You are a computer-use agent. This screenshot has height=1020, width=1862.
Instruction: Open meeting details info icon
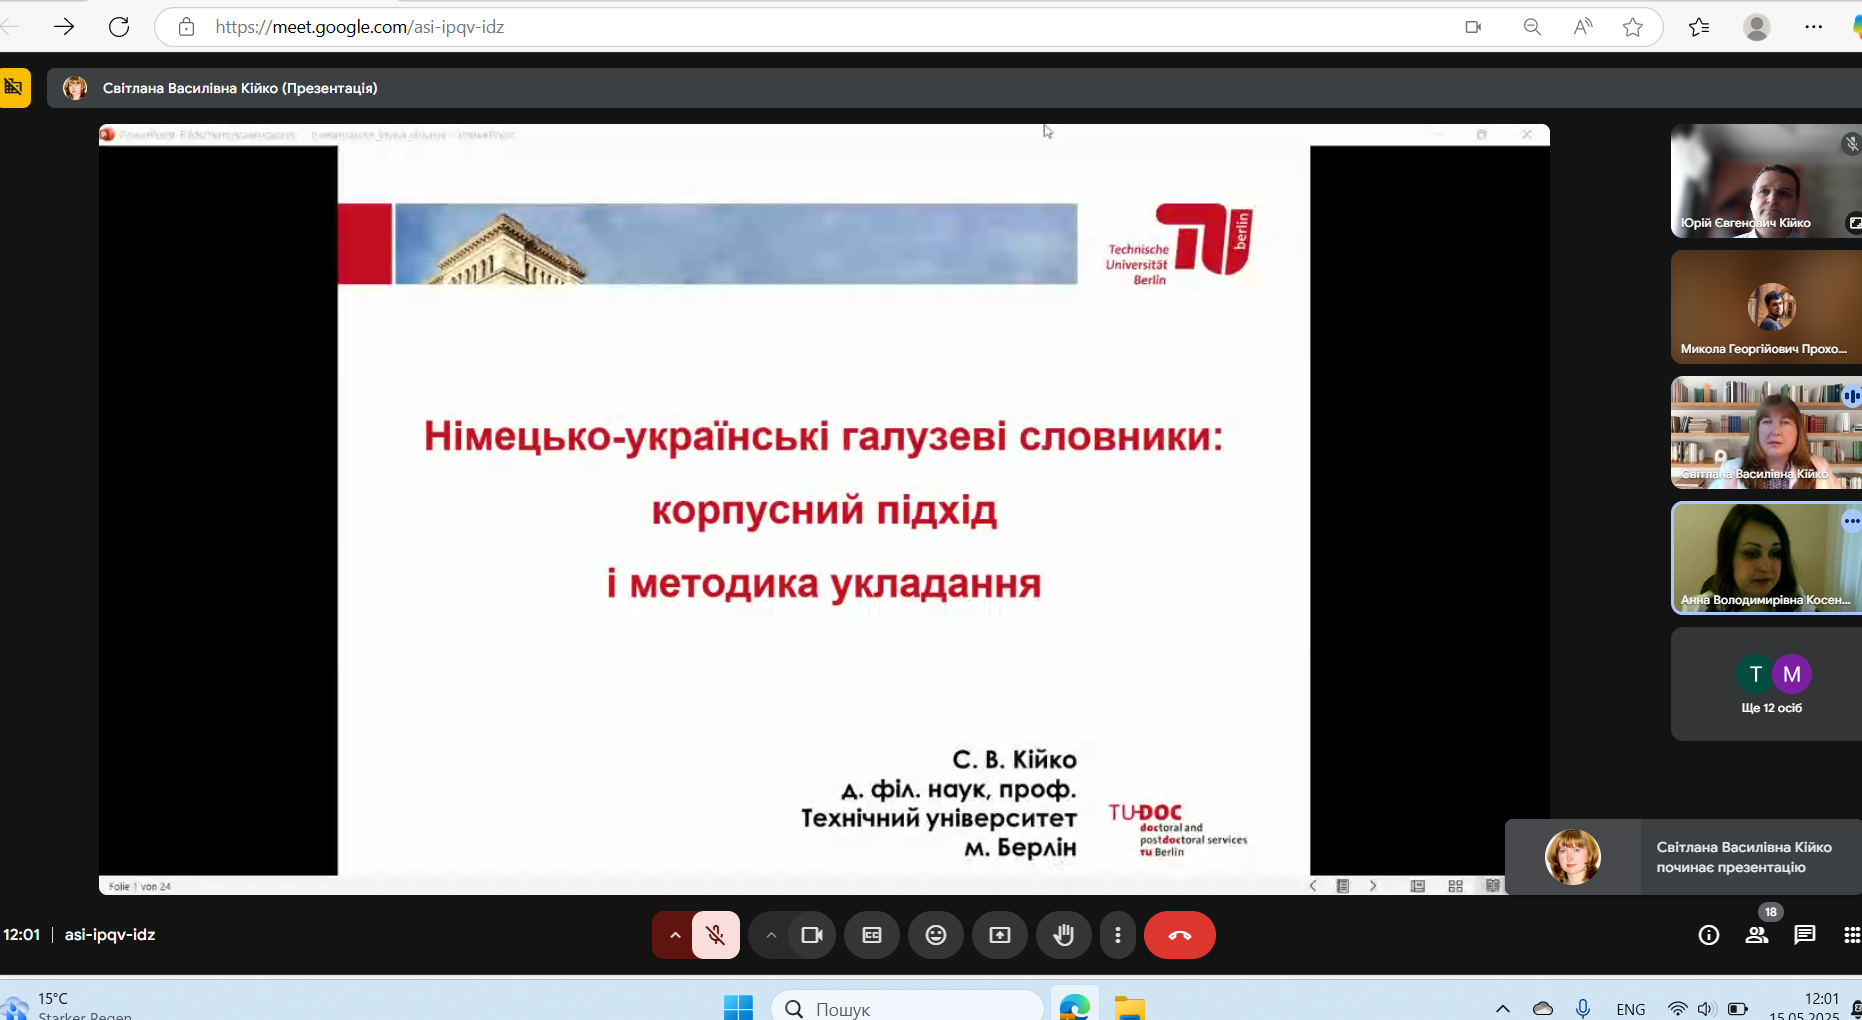pyautogui.click(x=1709, y=935)
